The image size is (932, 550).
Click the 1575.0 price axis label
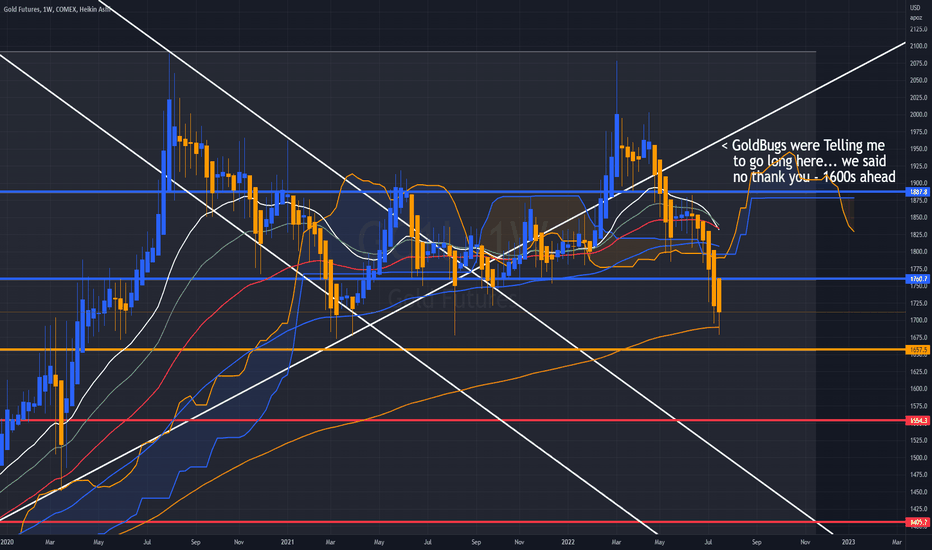tap(918, 407)
